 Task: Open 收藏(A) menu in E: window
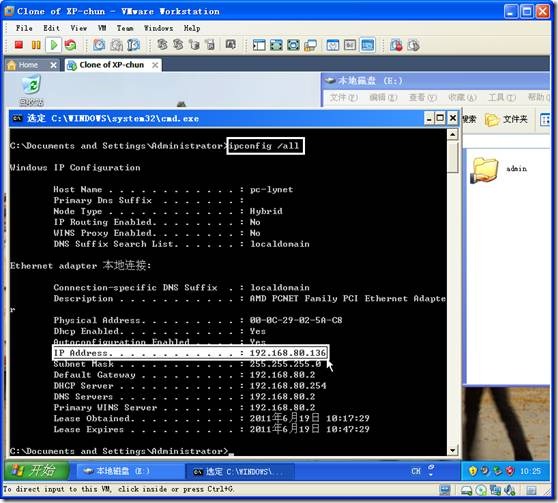pos(462,97)
